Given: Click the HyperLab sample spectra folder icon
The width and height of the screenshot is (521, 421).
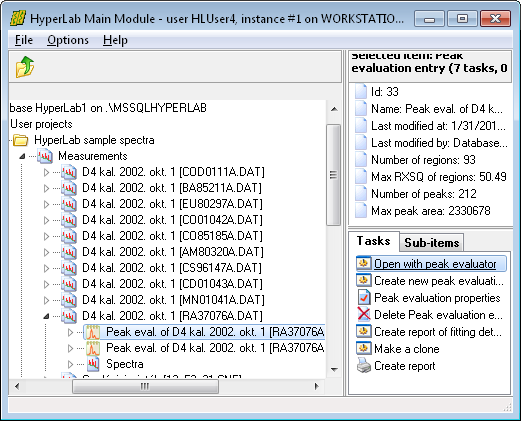Looking at the screenshot, I should 21,140.
